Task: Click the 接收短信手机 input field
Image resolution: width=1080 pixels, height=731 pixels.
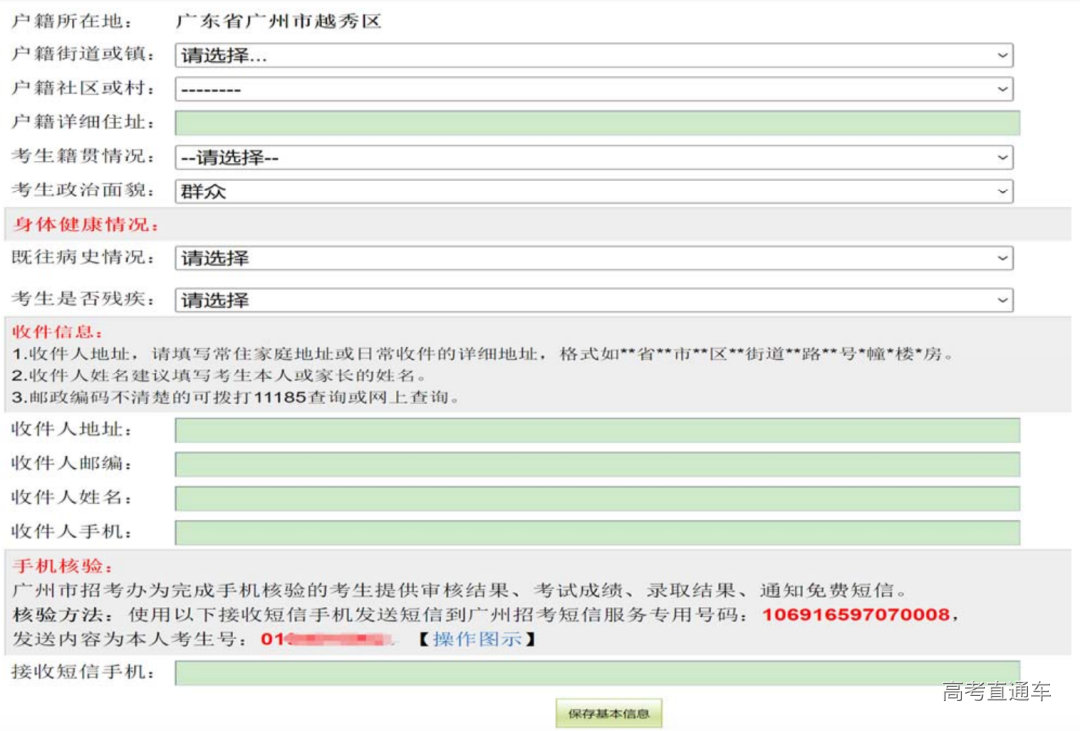Action: point(597,673)
